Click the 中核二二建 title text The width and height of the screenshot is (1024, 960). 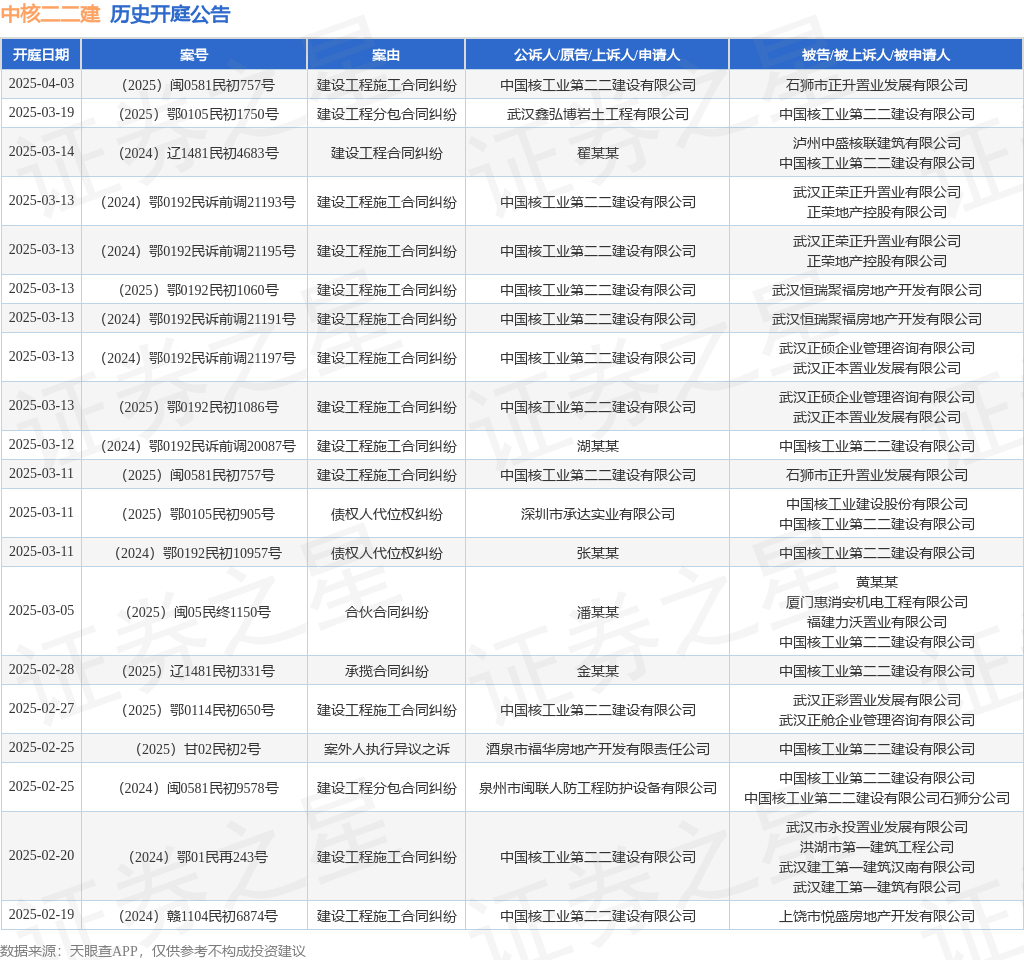pyautogui.click(x=50, y=14)
